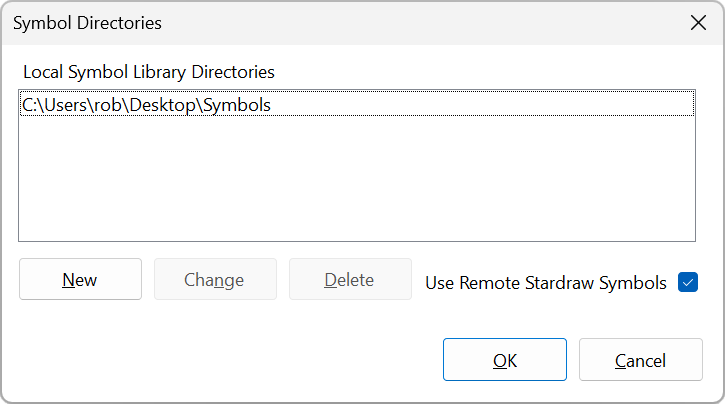
Task: Click the Change button
Action: click(215, 279)
